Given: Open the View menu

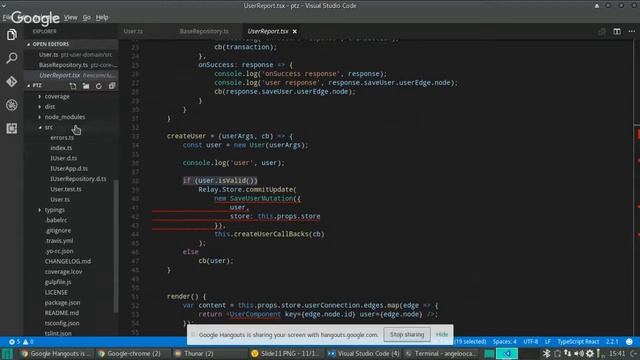Looking at the screenshot, I should tap(70, 18).
